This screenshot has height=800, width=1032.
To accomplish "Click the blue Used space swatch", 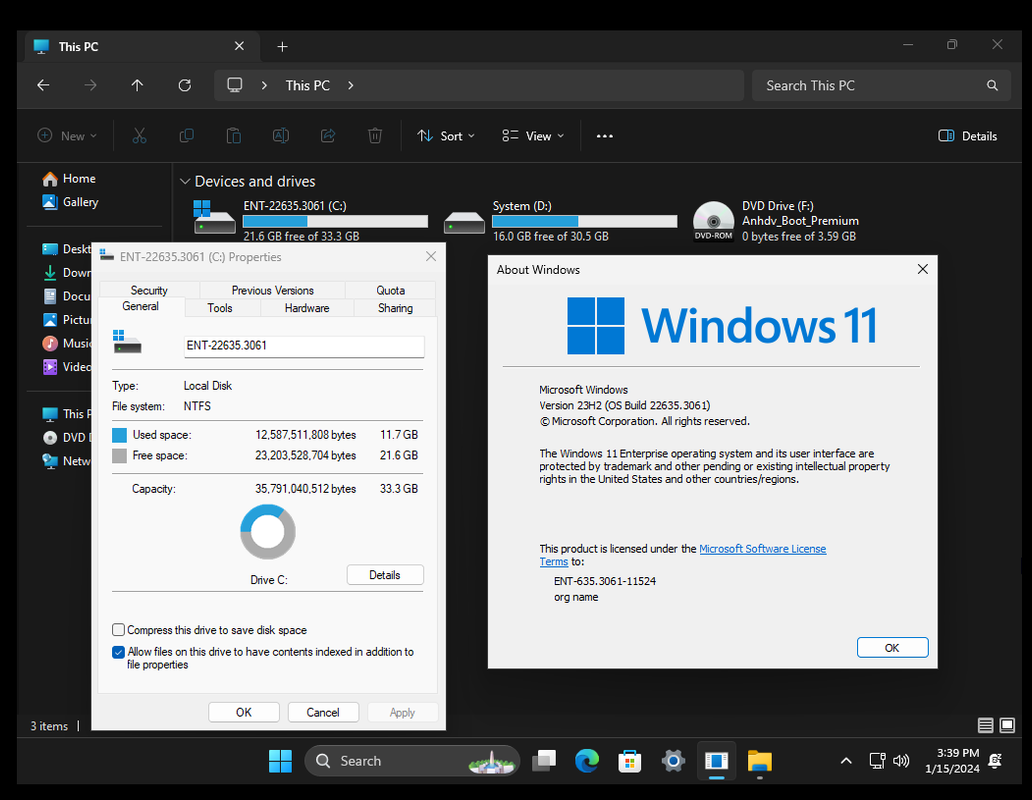I will point(119,435).
